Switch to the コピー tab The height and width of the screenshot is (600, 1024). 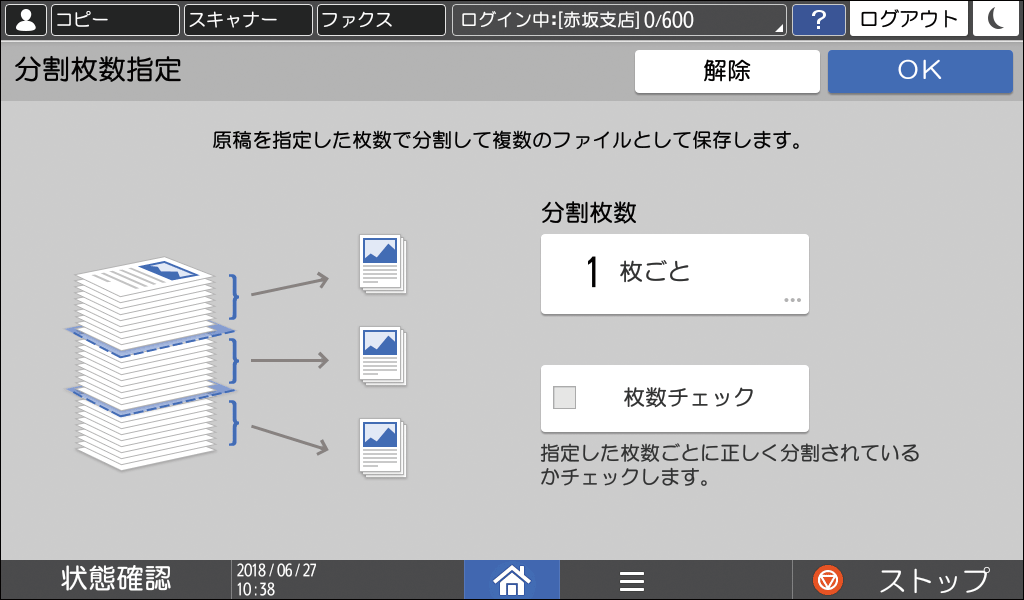point(114,19)
